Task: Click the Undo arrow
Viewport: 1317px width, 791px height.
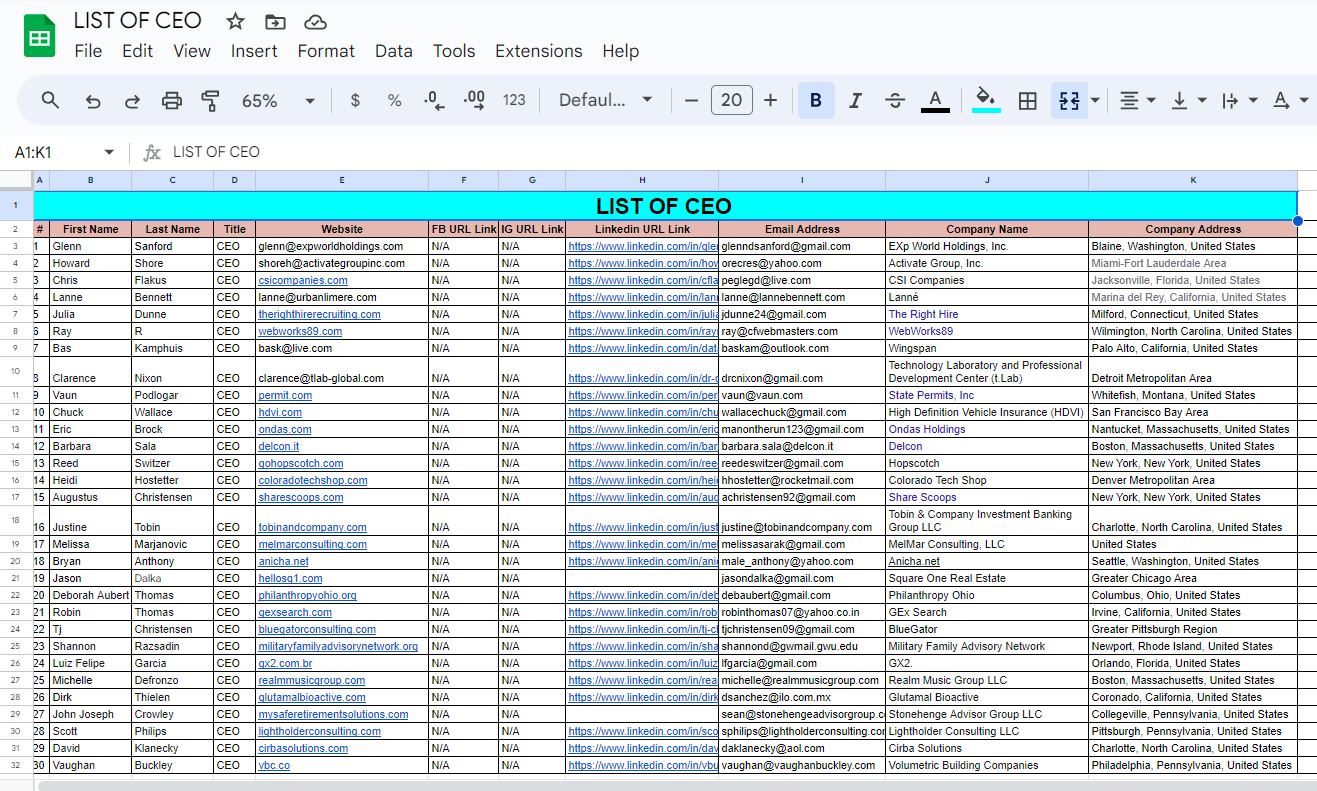Action: point(93,100)
